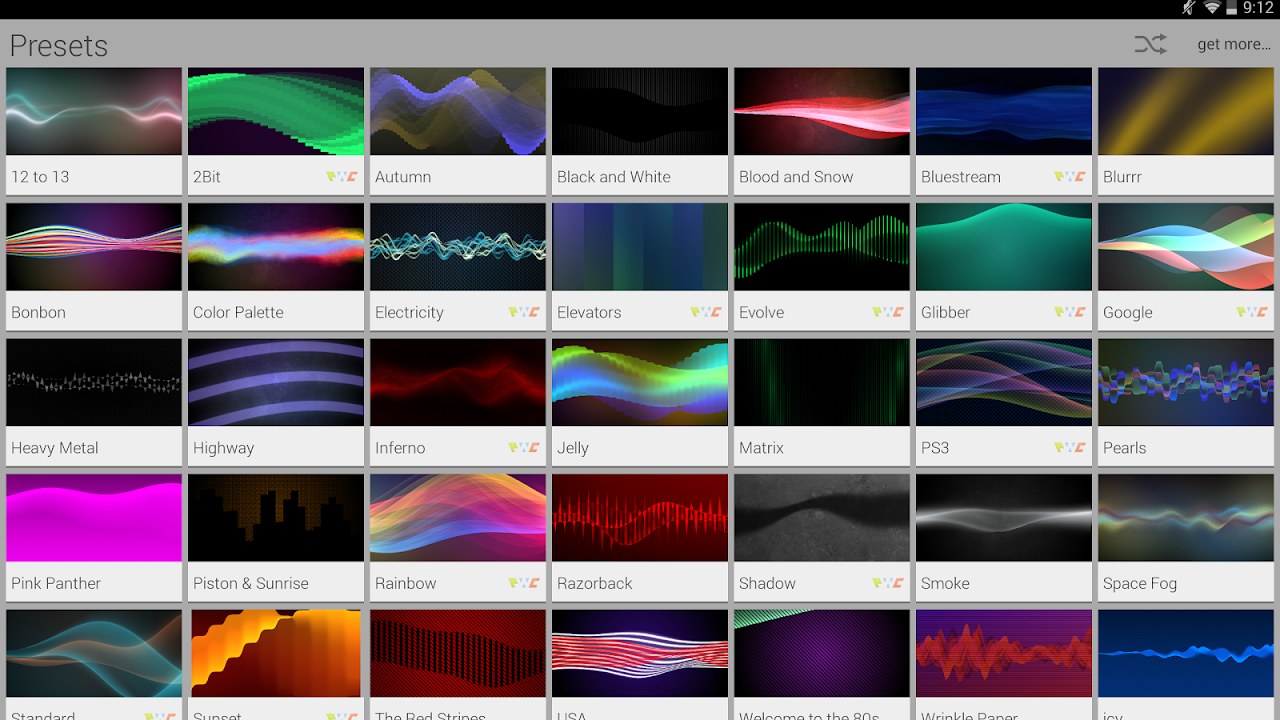The height and width of the screenshot is (720, 1280).
Task: Select the Autumn preset thumbnail
Action: (x=458, y=112)
